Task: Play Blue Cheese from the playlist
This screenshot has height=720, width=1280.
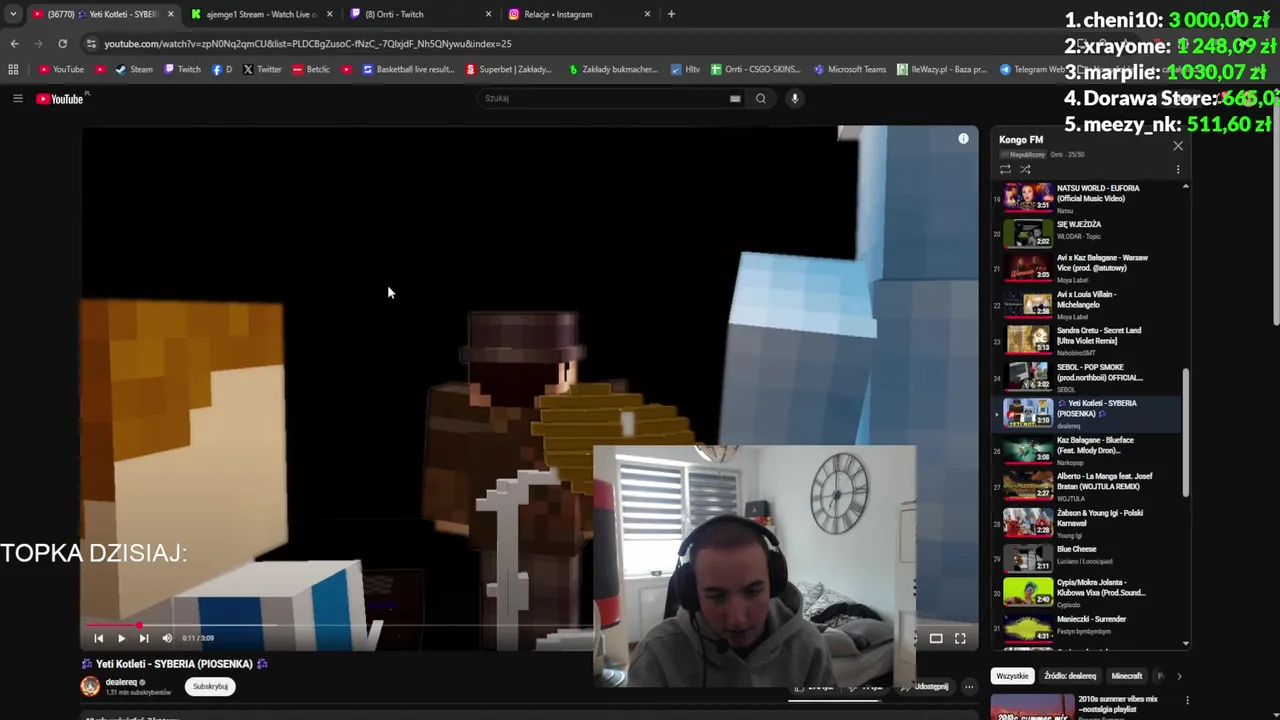Action: [1087, 558]
